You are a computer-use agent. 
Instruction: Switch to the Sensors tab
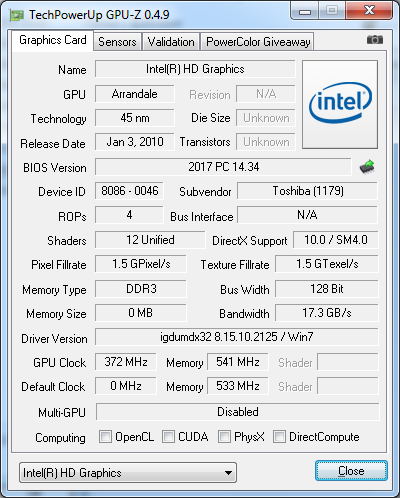point(117,42)
